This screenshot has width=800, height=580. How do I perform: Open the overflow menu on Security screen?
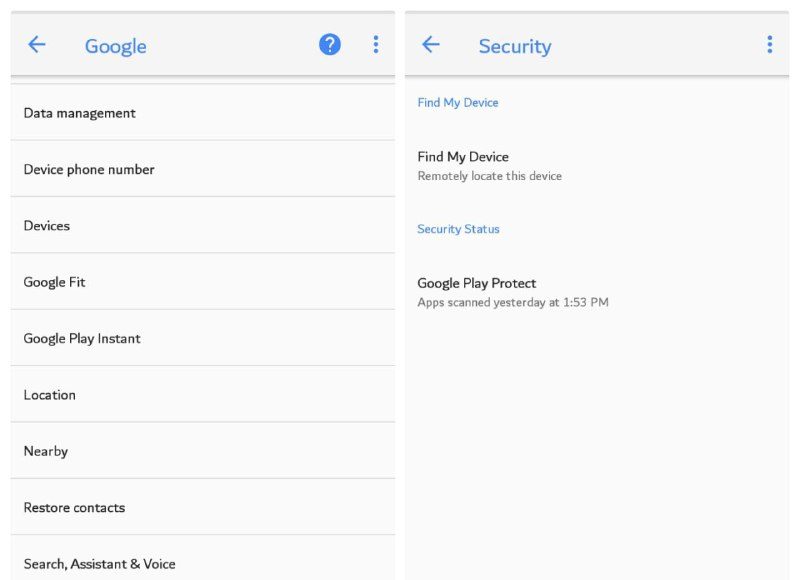coord(770,45)
